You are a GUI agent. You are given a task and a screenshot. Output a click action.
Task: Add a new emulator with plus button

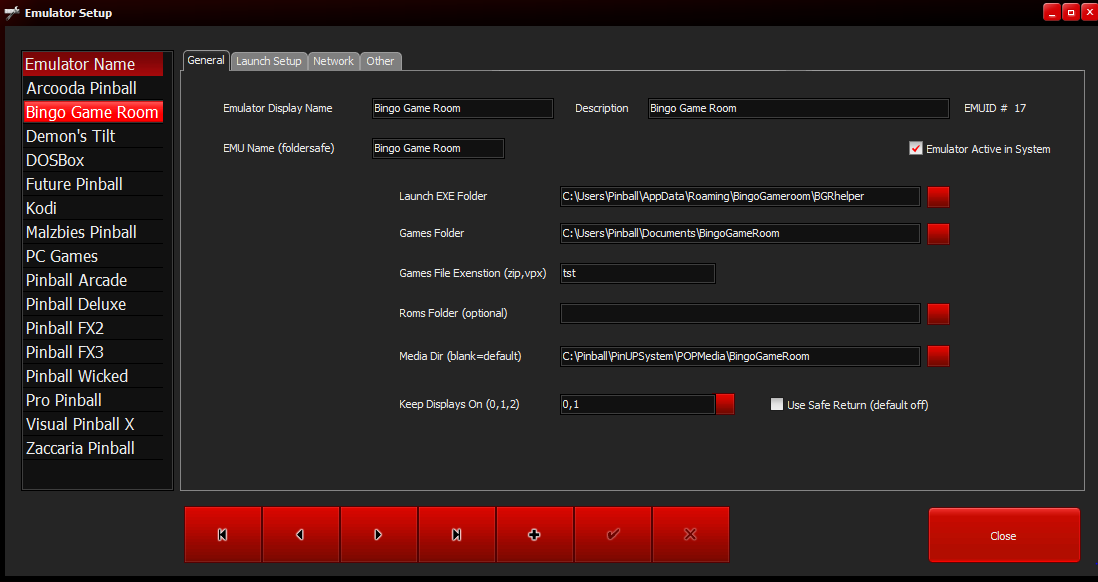click(x=534, y=535)
